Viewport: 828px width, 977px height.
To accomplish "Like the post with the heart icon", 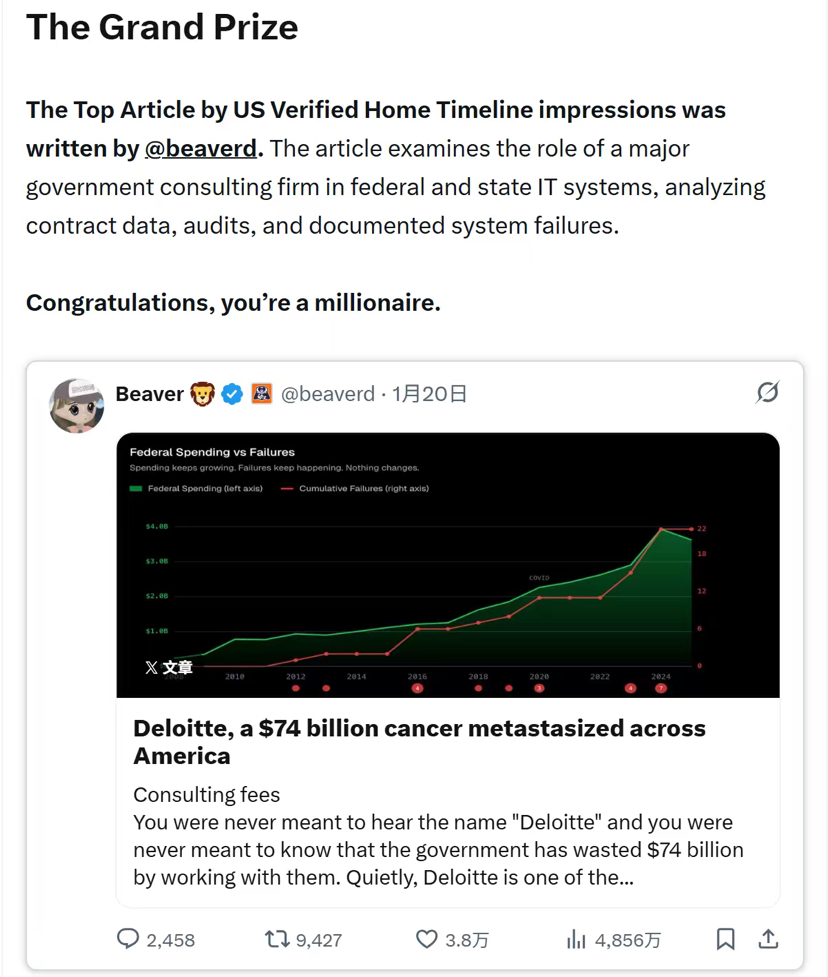I will [x=427, y=939].
